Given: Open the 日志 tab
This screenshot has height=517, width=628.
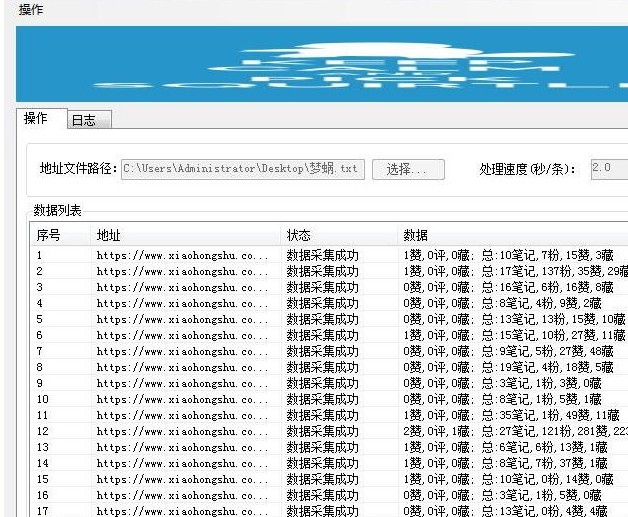Looking at the screenshot, I should [89, 120].
